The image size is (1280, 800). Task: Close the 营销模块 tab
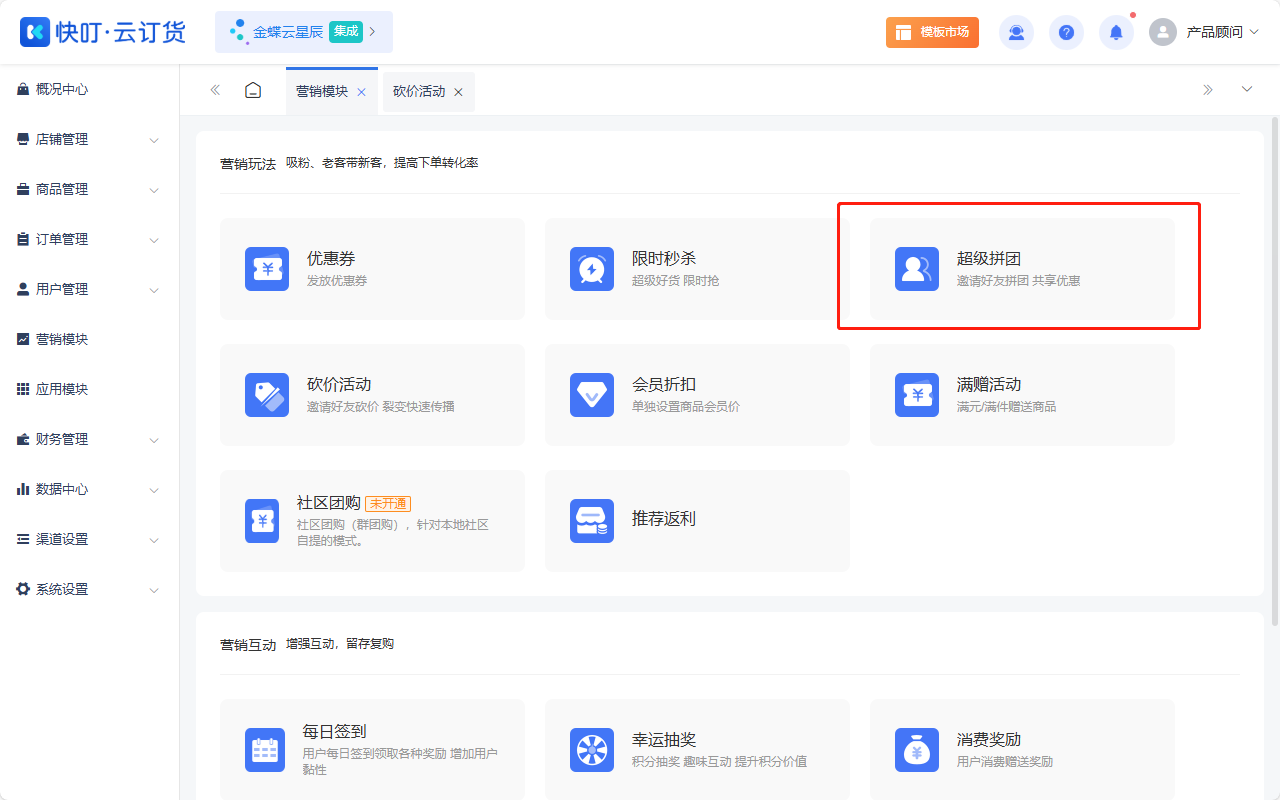coord(361,92)
